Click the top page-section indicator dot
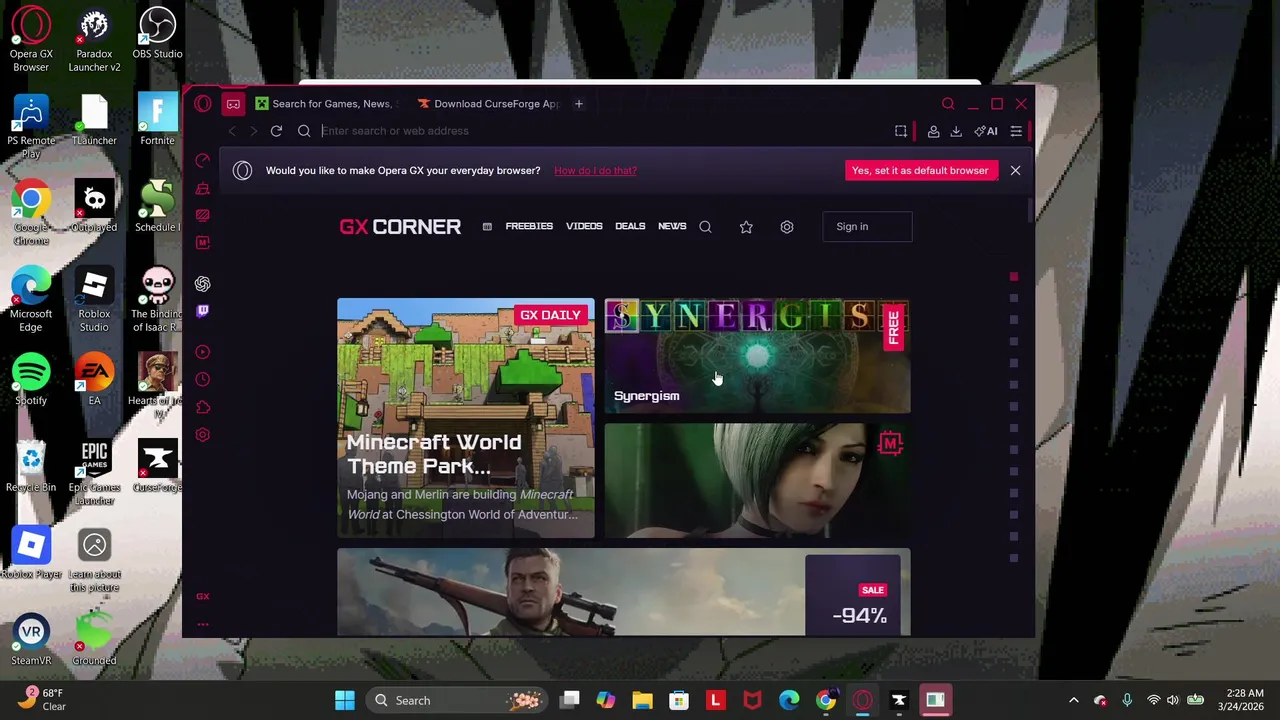 tap(1013, 277)
